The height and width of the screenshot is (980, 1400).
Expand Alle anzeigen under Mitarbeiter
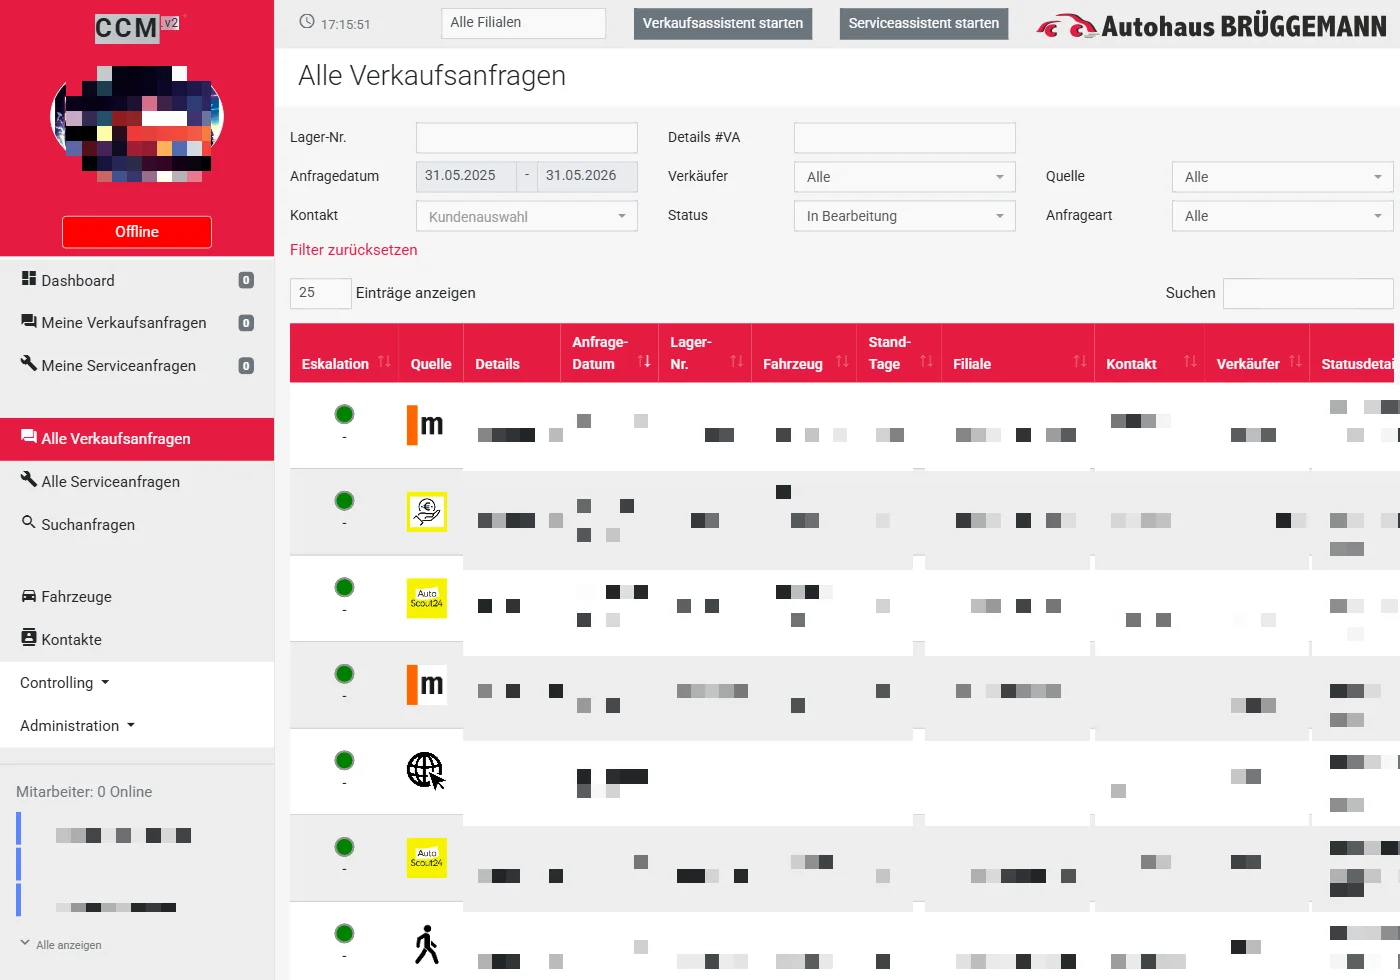(x=61, y=944)
